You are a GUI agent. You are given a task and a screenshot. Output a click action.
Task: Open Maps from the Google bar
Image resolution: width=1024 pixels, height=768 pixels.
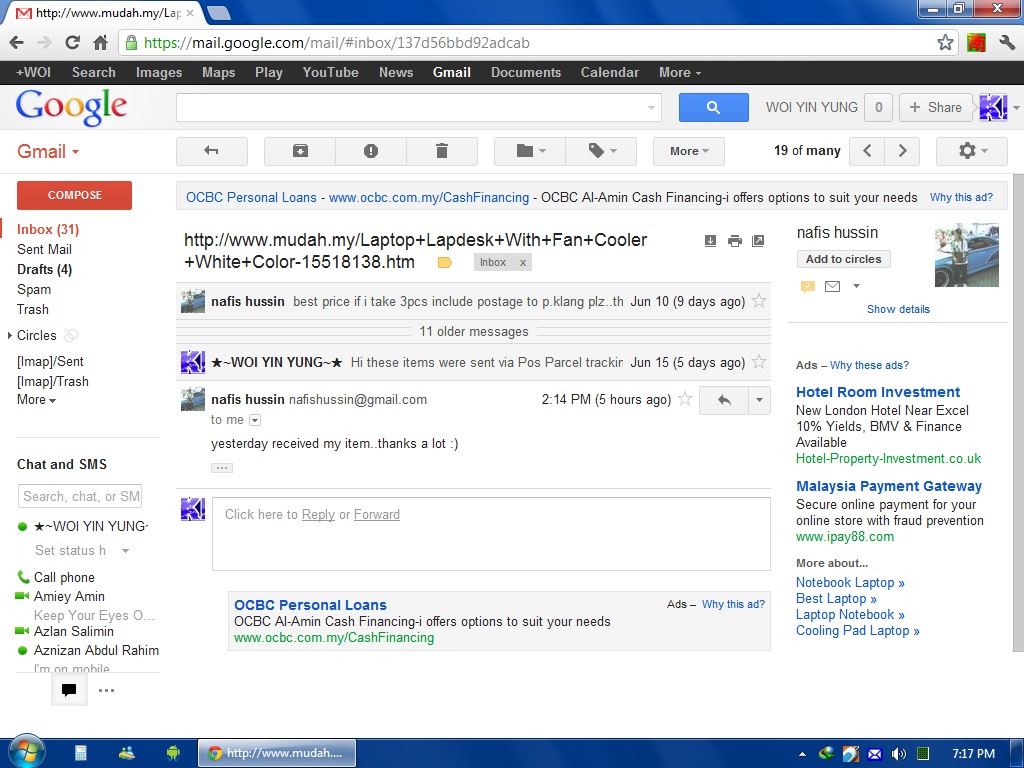coord(218,72)
